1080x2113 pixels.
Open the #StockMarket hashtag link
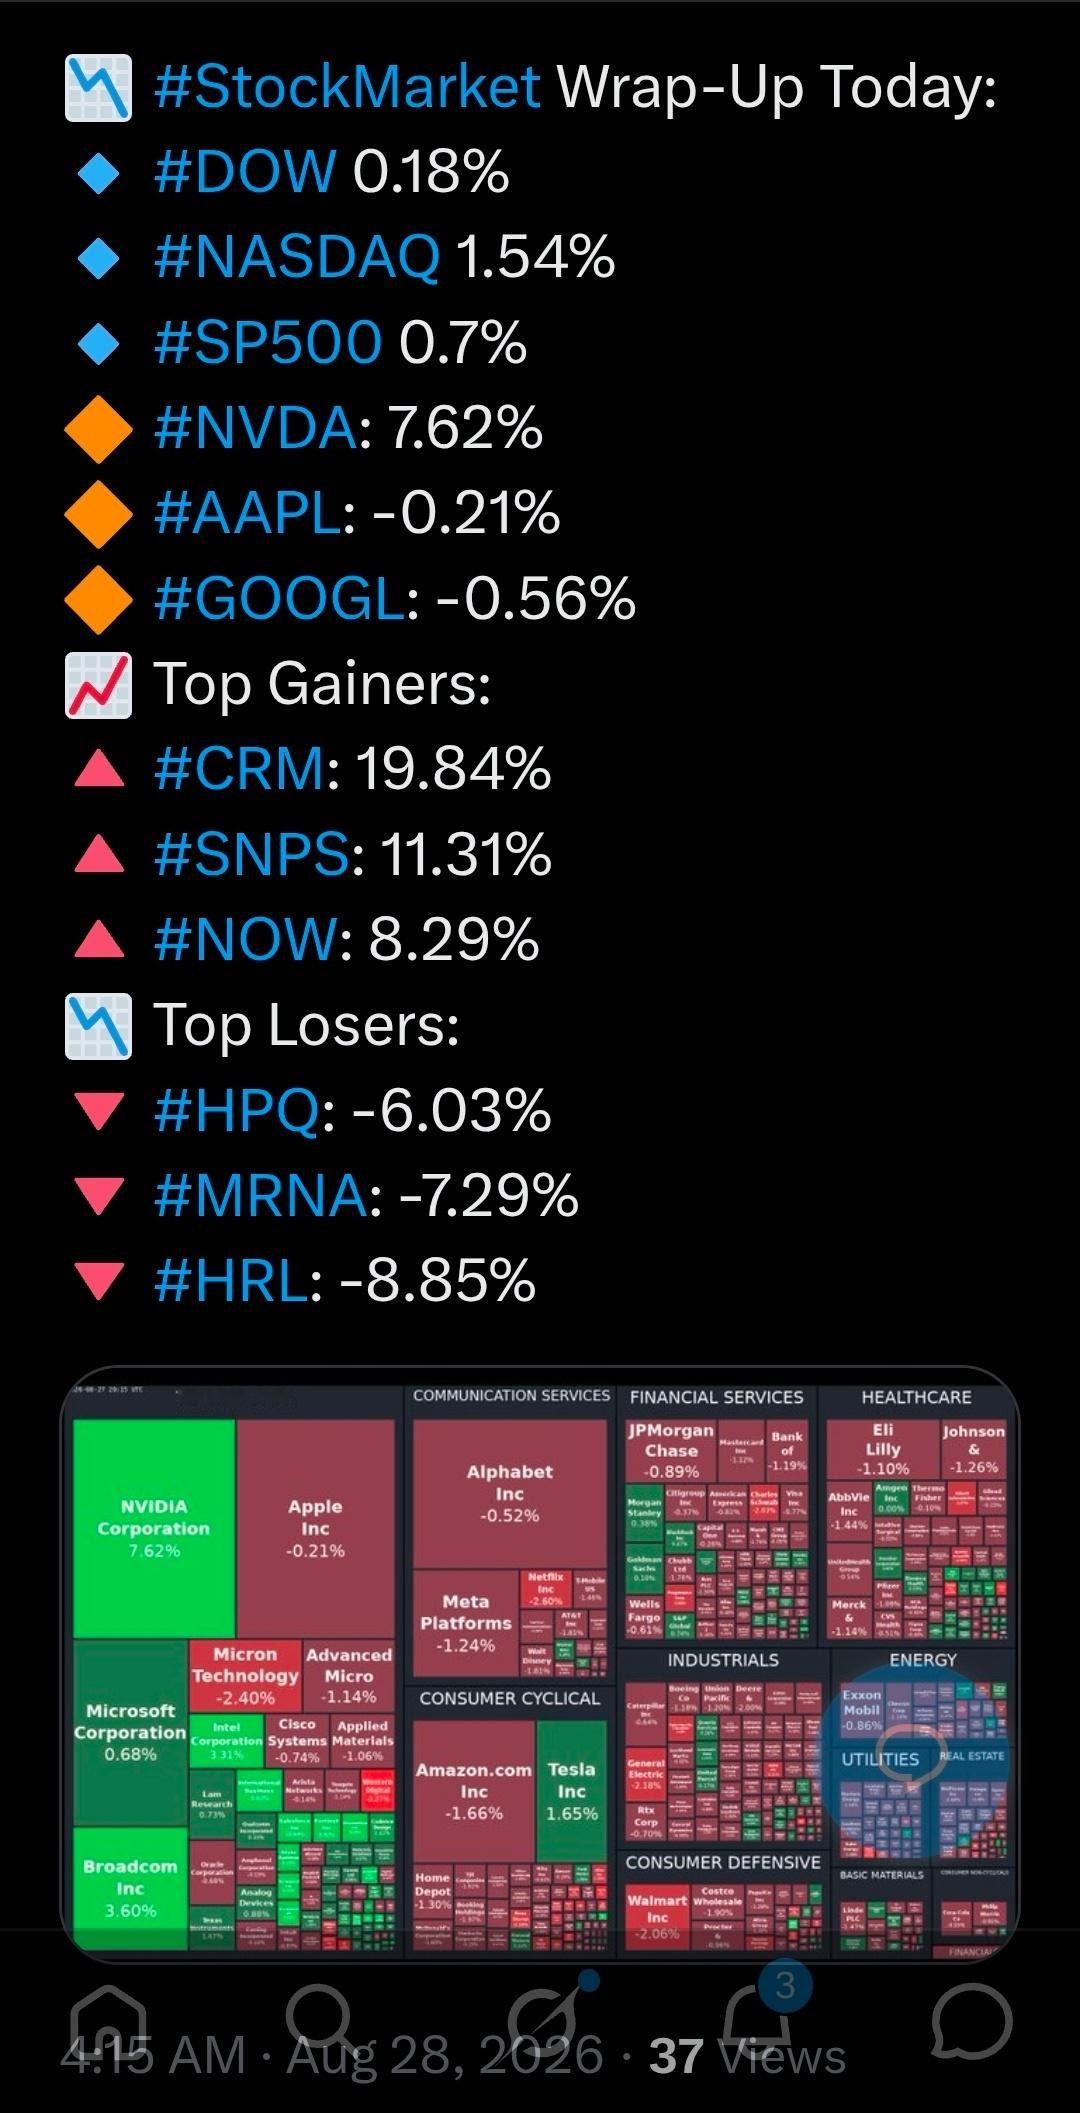pyautogui.click(x=347, y=87)
